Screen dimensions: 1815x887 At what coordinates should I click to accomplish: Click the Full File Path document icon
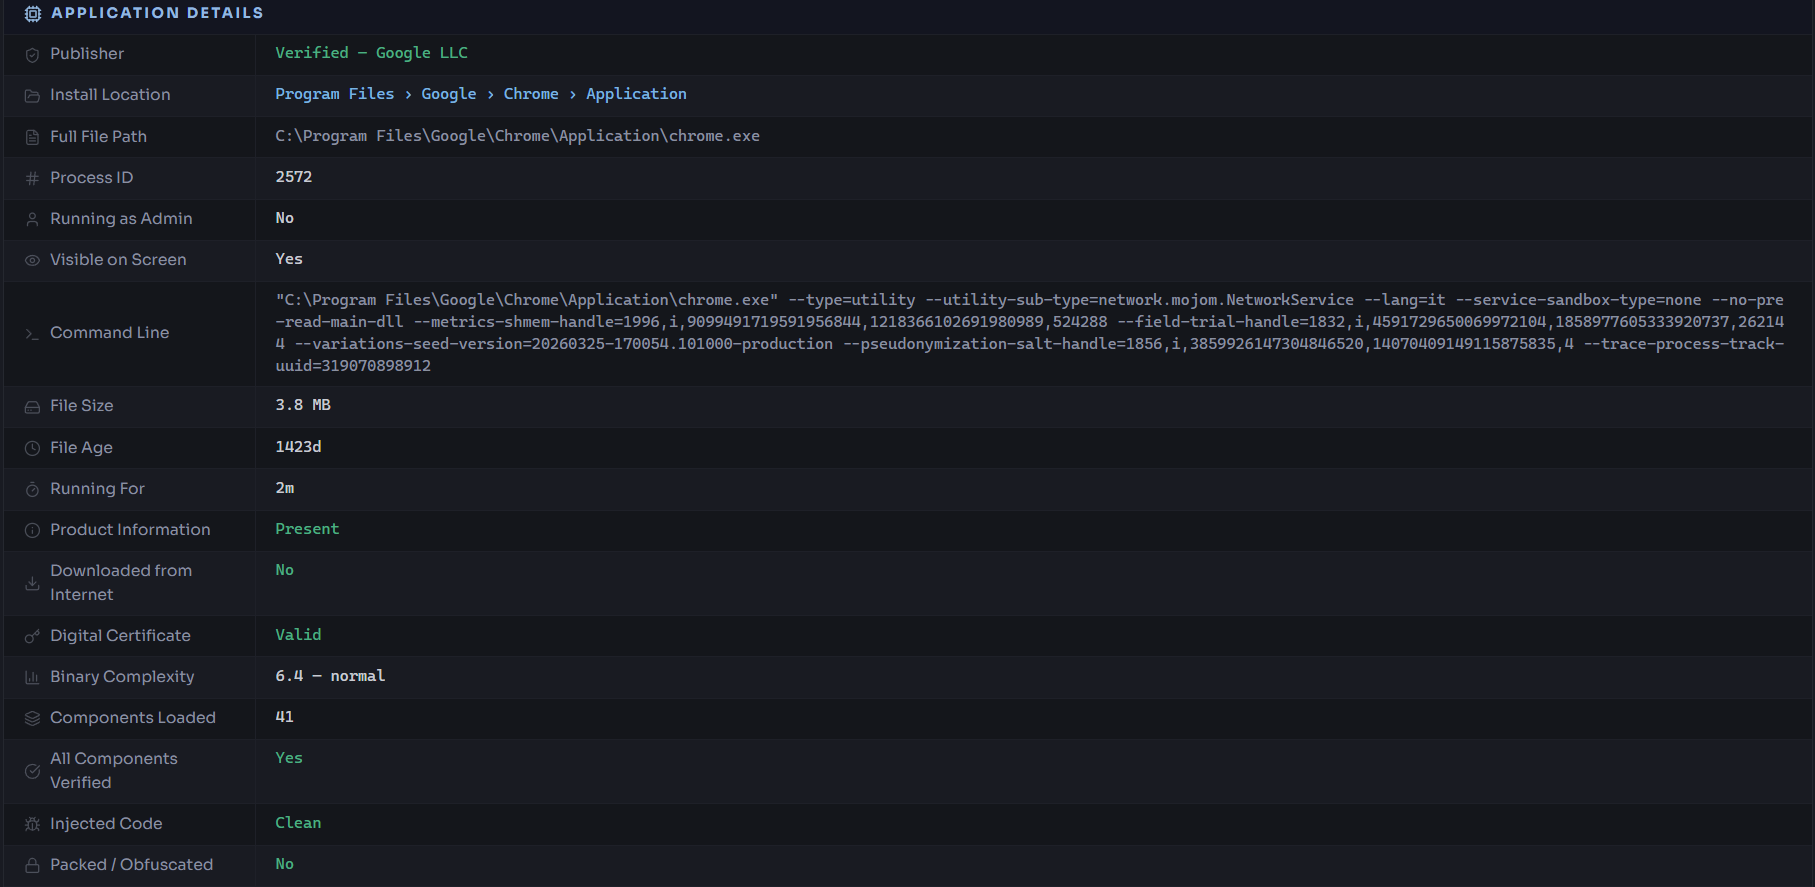click(32, 138)
